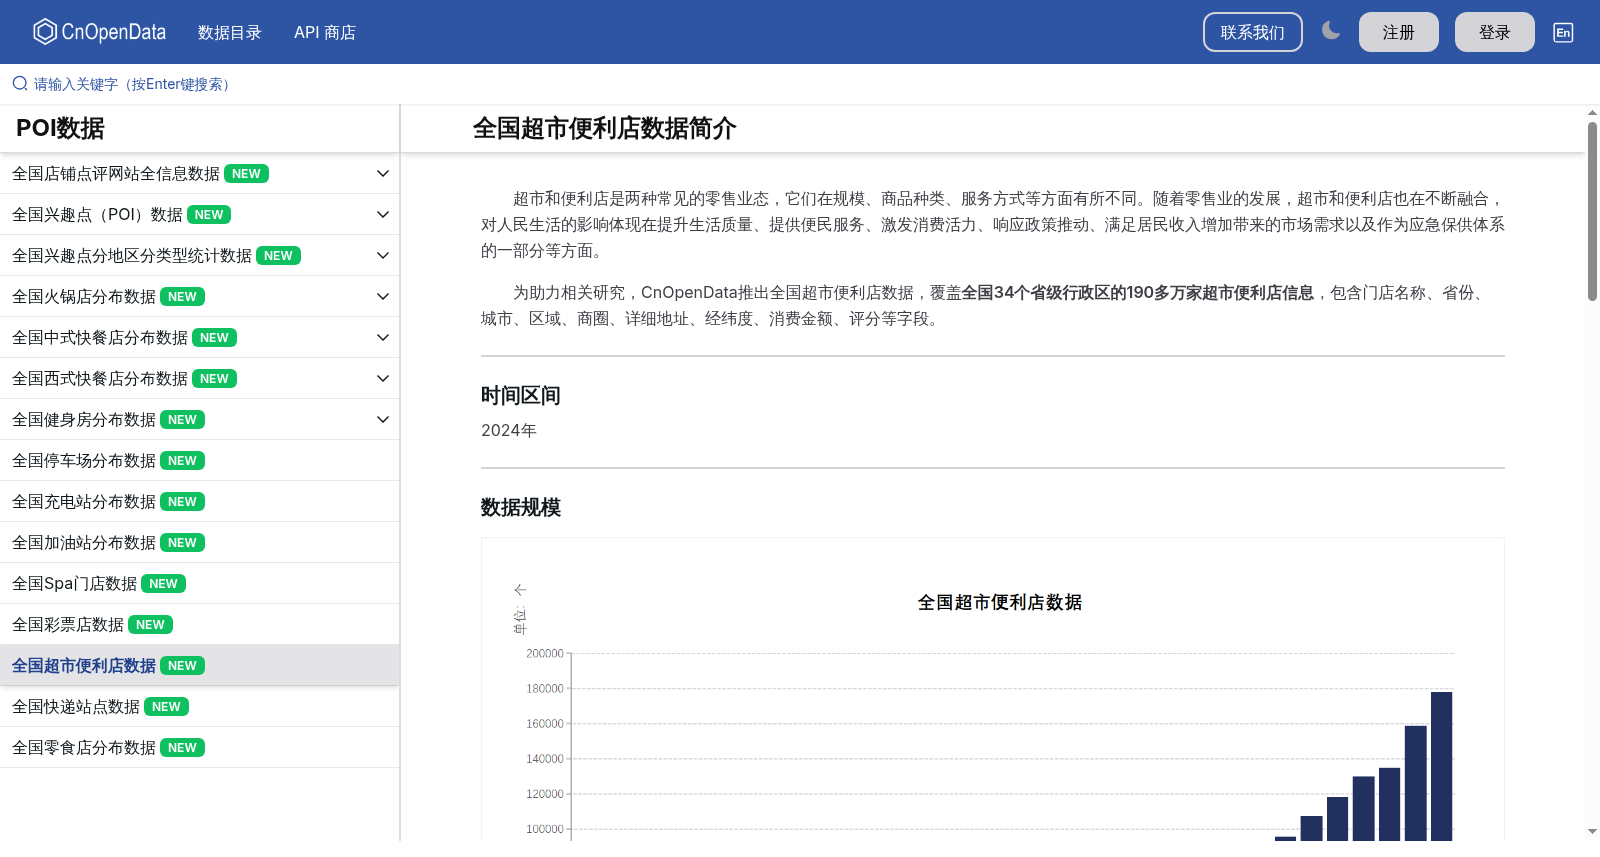Click the CnOpenData logo

(x=99, y=32)
